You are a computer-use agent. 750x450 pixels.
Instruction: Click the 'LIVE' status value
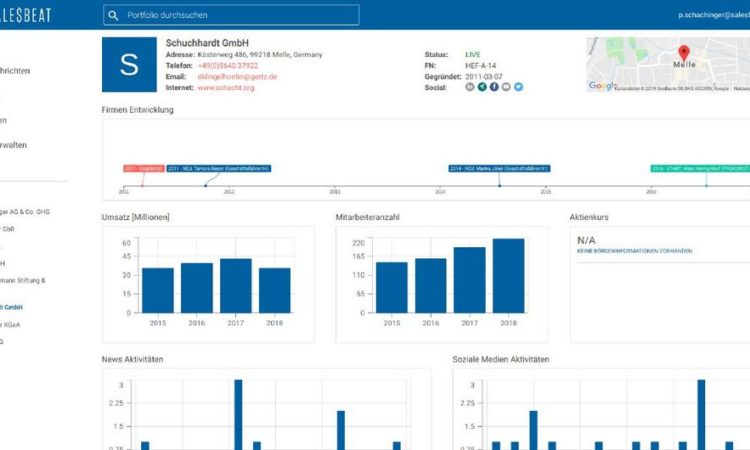coord(473,55)
